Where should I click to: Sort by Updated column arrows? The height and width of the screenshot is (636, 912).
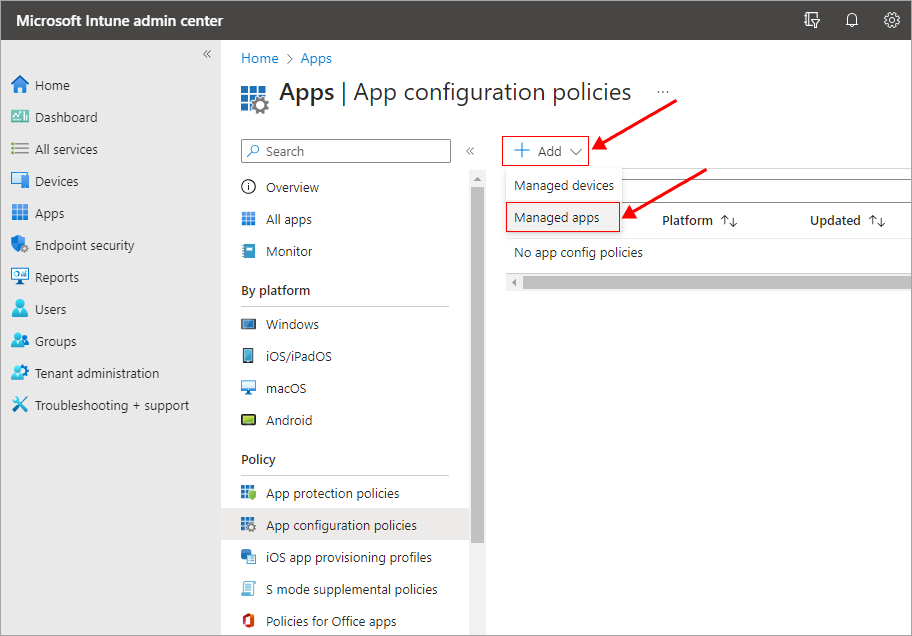(877, 221)
